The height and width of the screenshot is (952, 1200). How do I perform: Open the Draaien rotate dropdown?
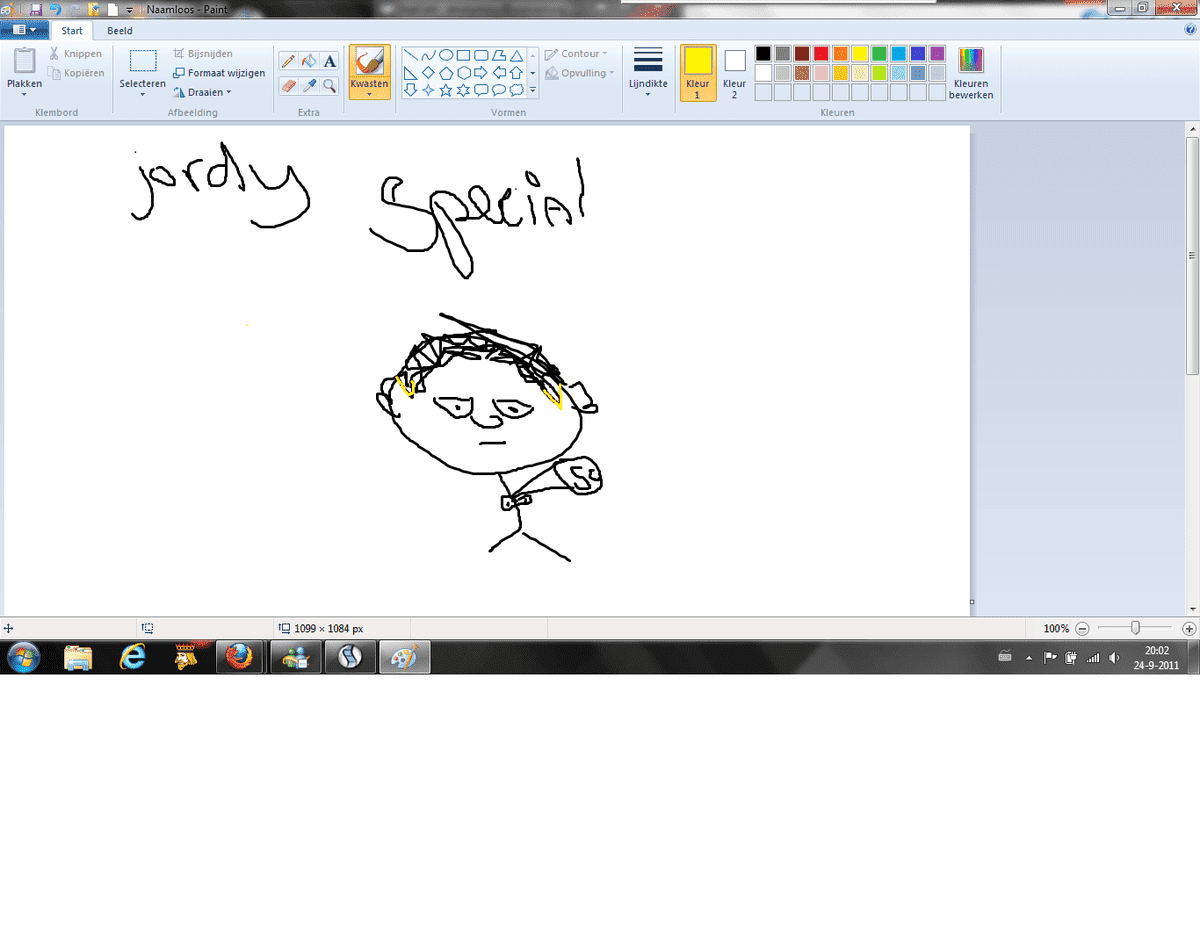pyautogui.click(x=203, y=92)
